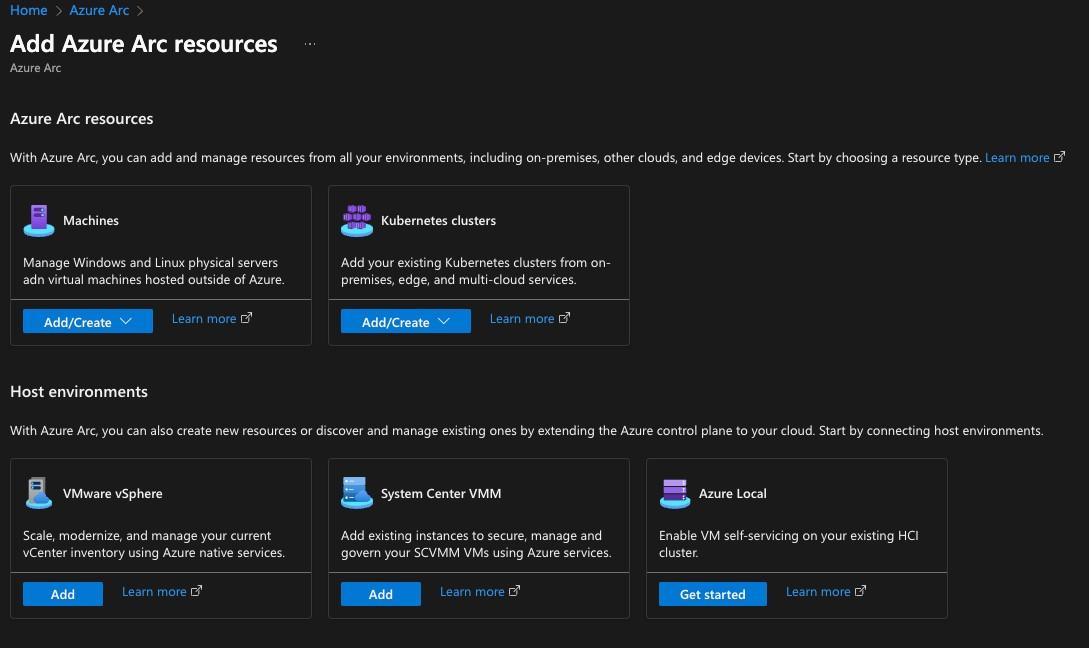Viewport: 1089px width, 648px height.
Task: Click 'Enable VM self-servicing' description
Action: [x=789, y=544]
